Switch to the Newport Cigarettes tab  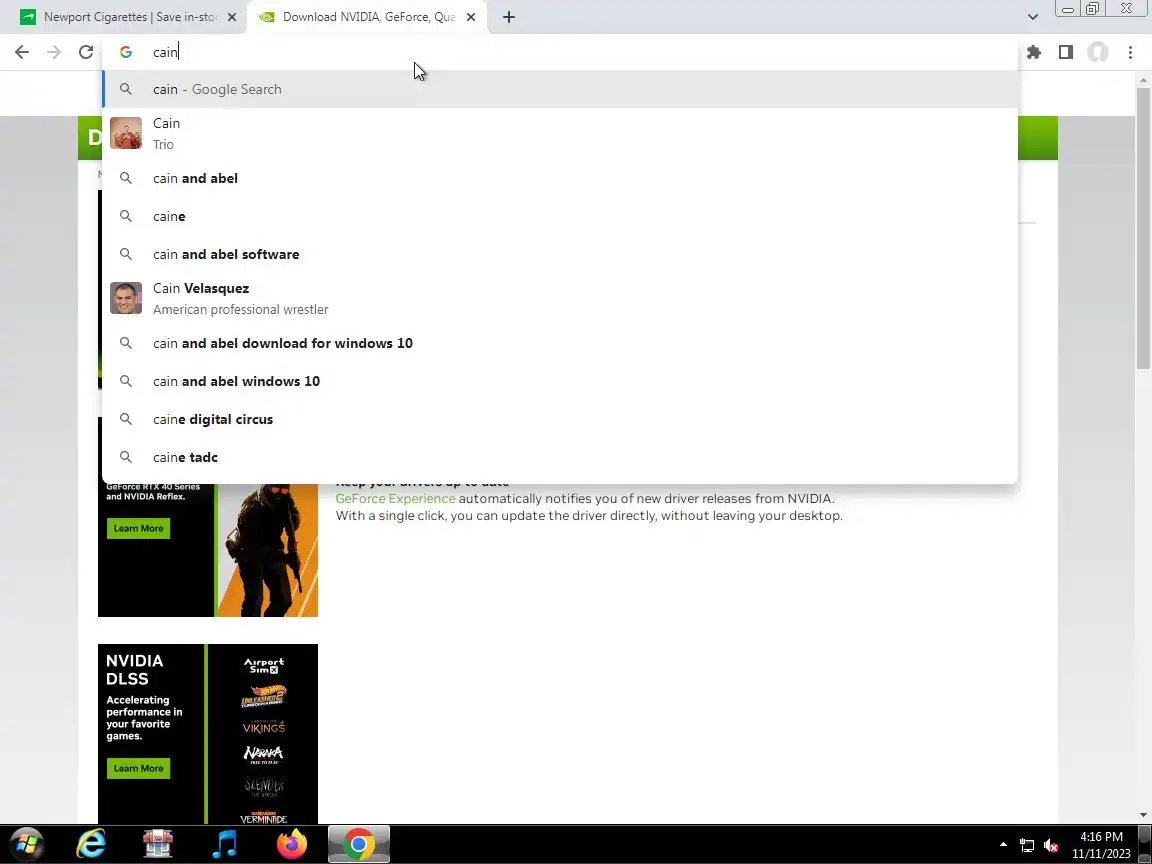[125, 17]
